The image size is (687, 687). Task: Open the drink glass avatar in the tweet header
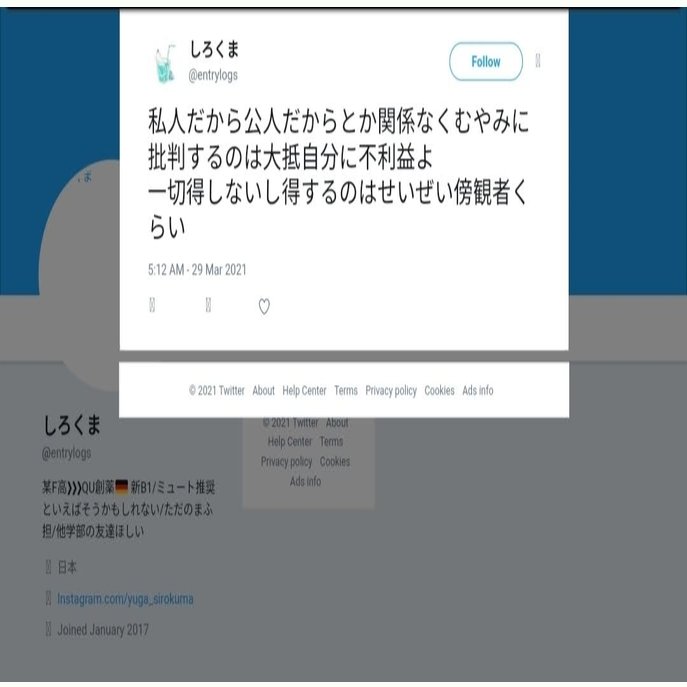coord(165,63)
